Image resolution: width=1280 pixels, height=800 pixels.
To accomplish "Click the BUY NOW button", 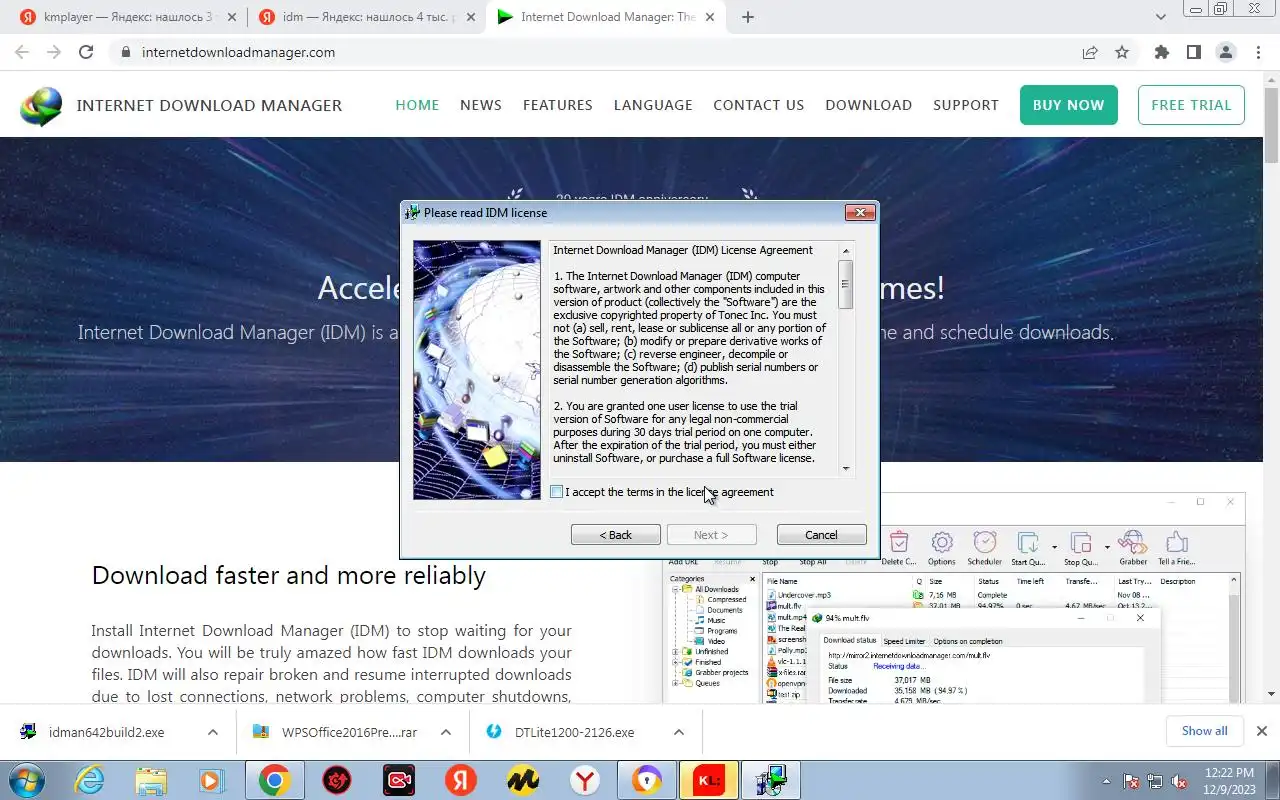I will click(x=1068, y=105).
